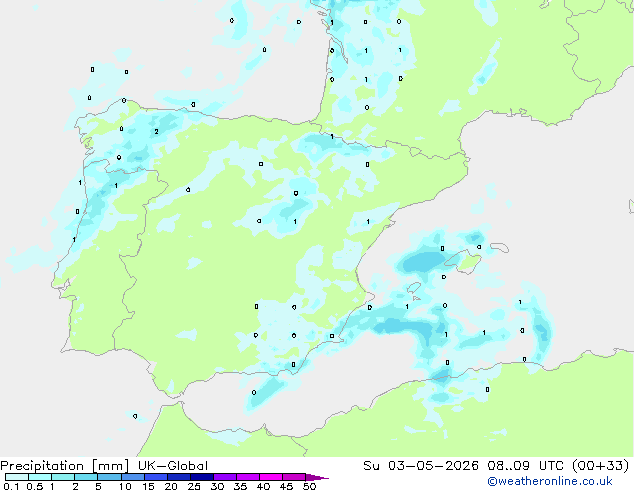Select the 30–35 mm purple legend swatch

tap(225, 477)
